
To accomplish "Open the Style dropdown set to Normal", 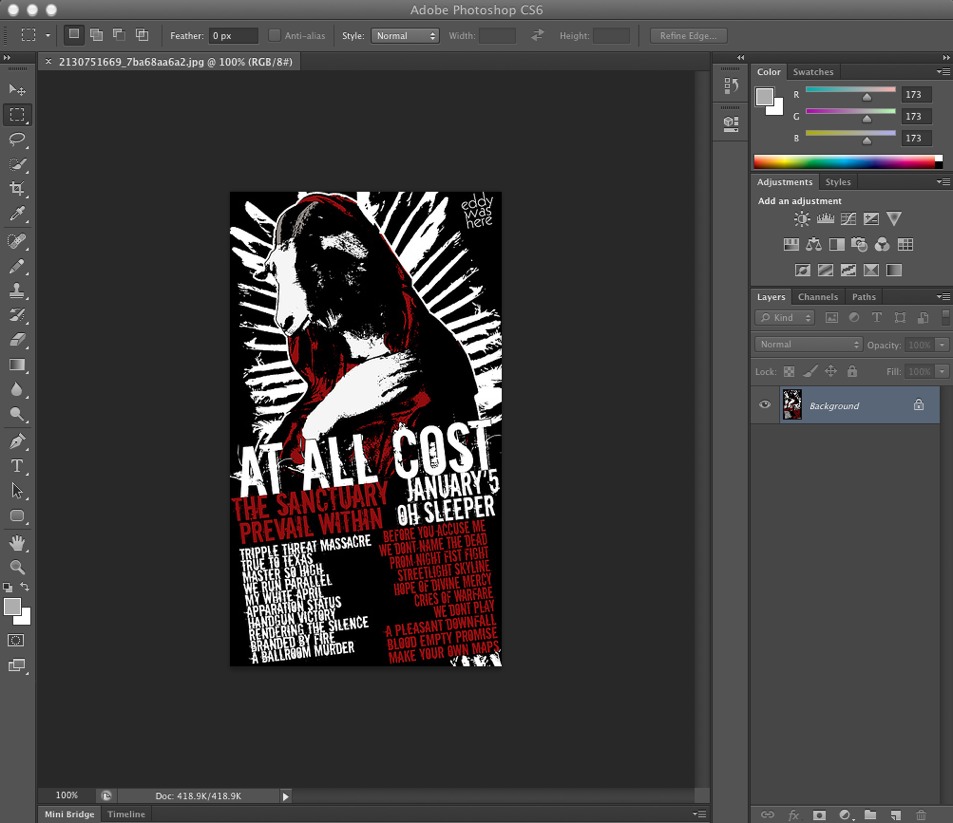I will [405, 36].
